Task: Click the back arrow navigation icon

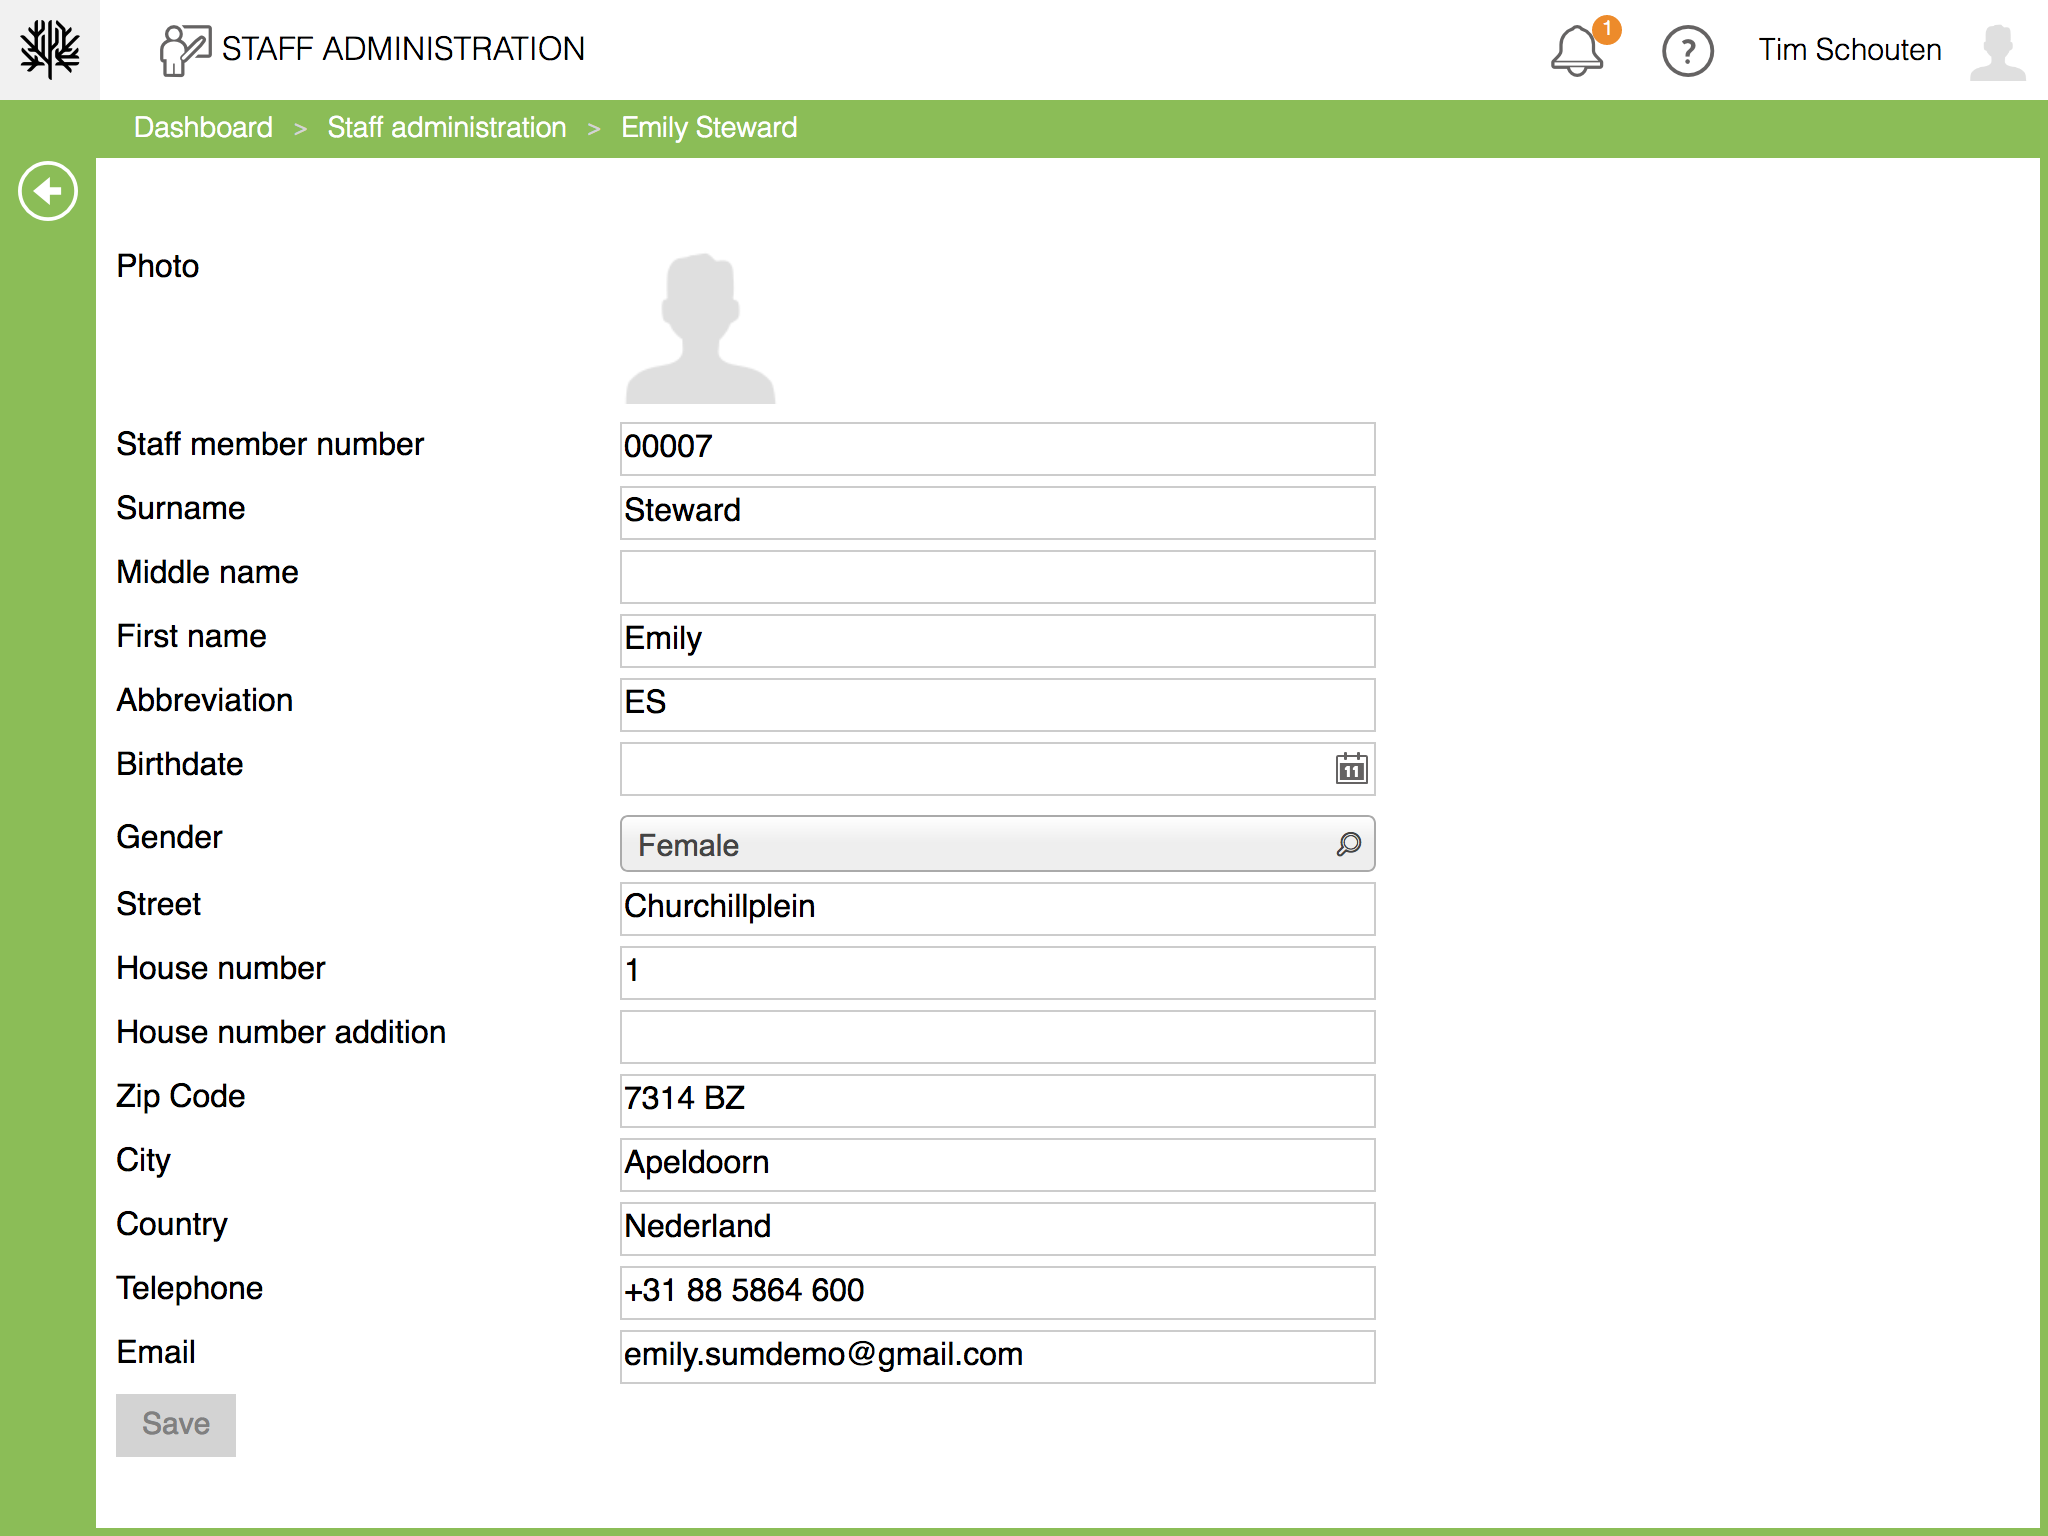Action: [47, 191]
